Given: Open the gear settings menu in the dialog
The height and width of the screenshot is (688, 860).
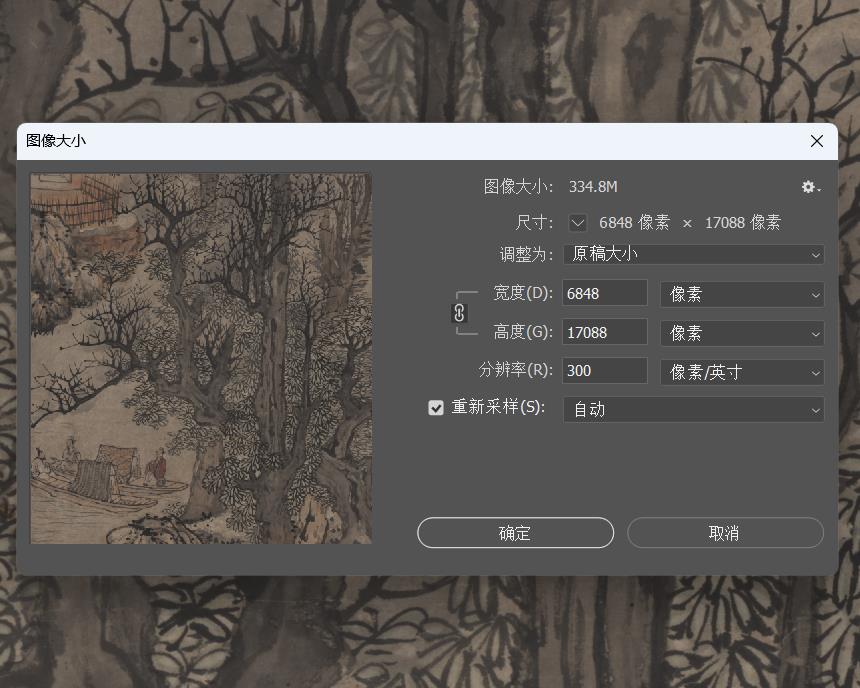Looking at the screenshot, I should coord(810,187).
